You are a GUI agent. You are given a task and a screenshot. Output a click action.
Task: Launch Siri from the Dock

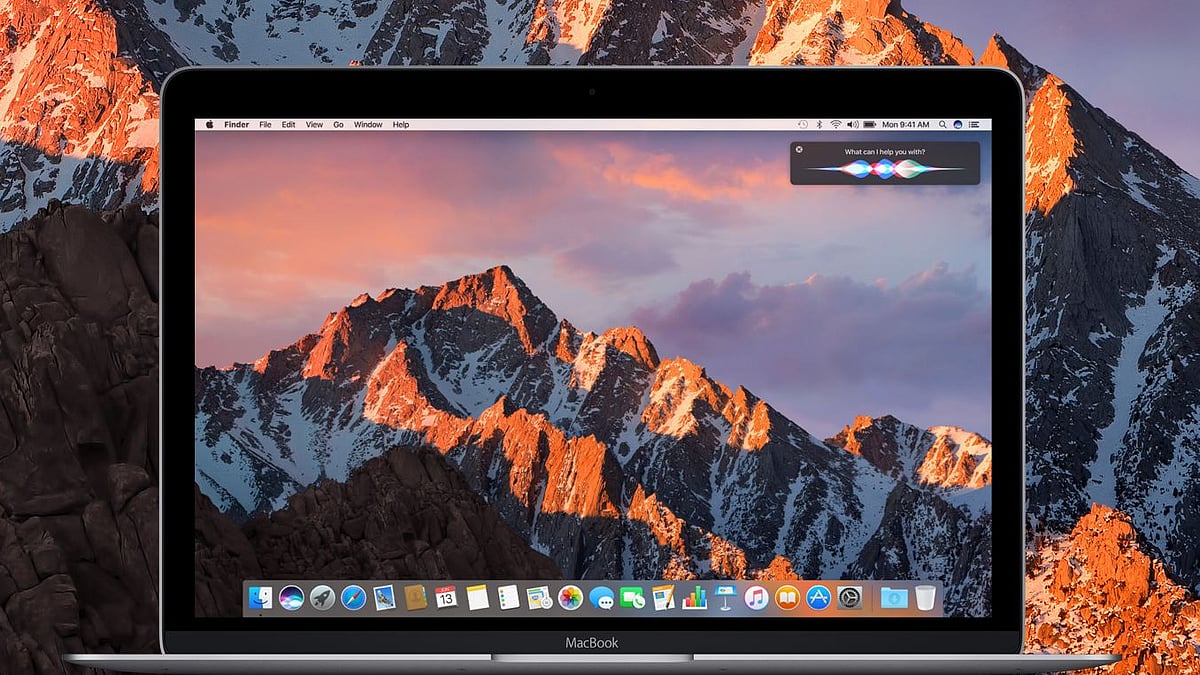(292, 597)
